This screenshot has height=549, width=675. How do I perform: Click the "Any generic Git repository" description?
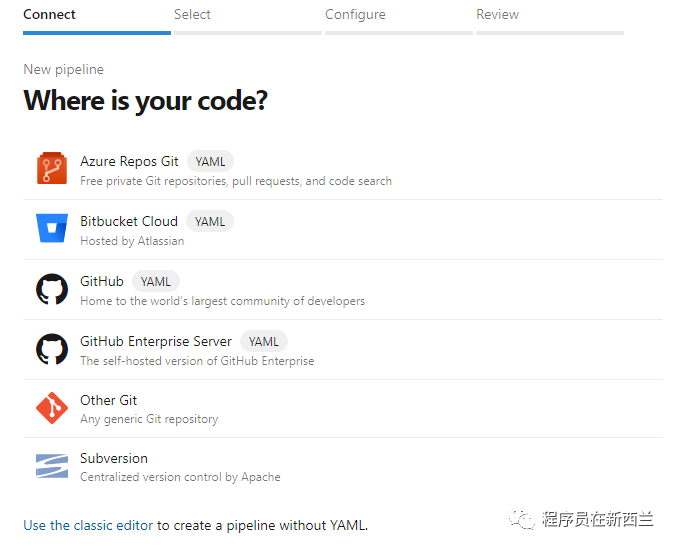pos(149,419)
